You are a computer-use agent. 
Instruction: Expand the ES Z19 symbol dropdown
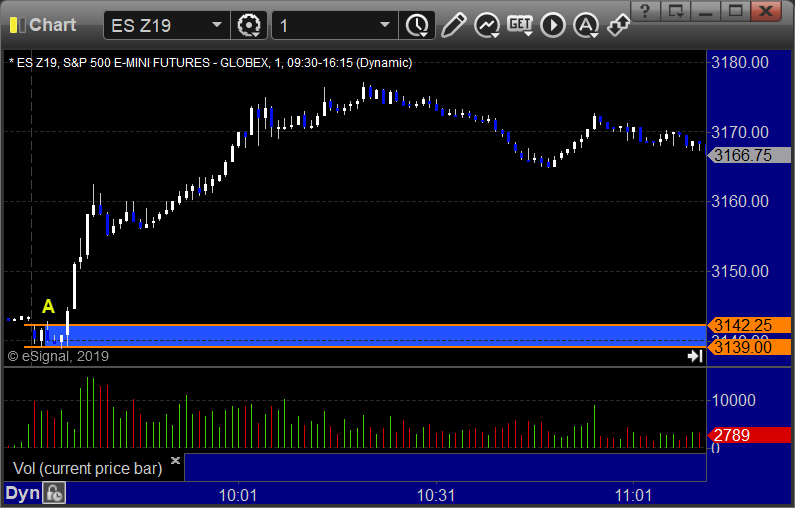(217, 25)
